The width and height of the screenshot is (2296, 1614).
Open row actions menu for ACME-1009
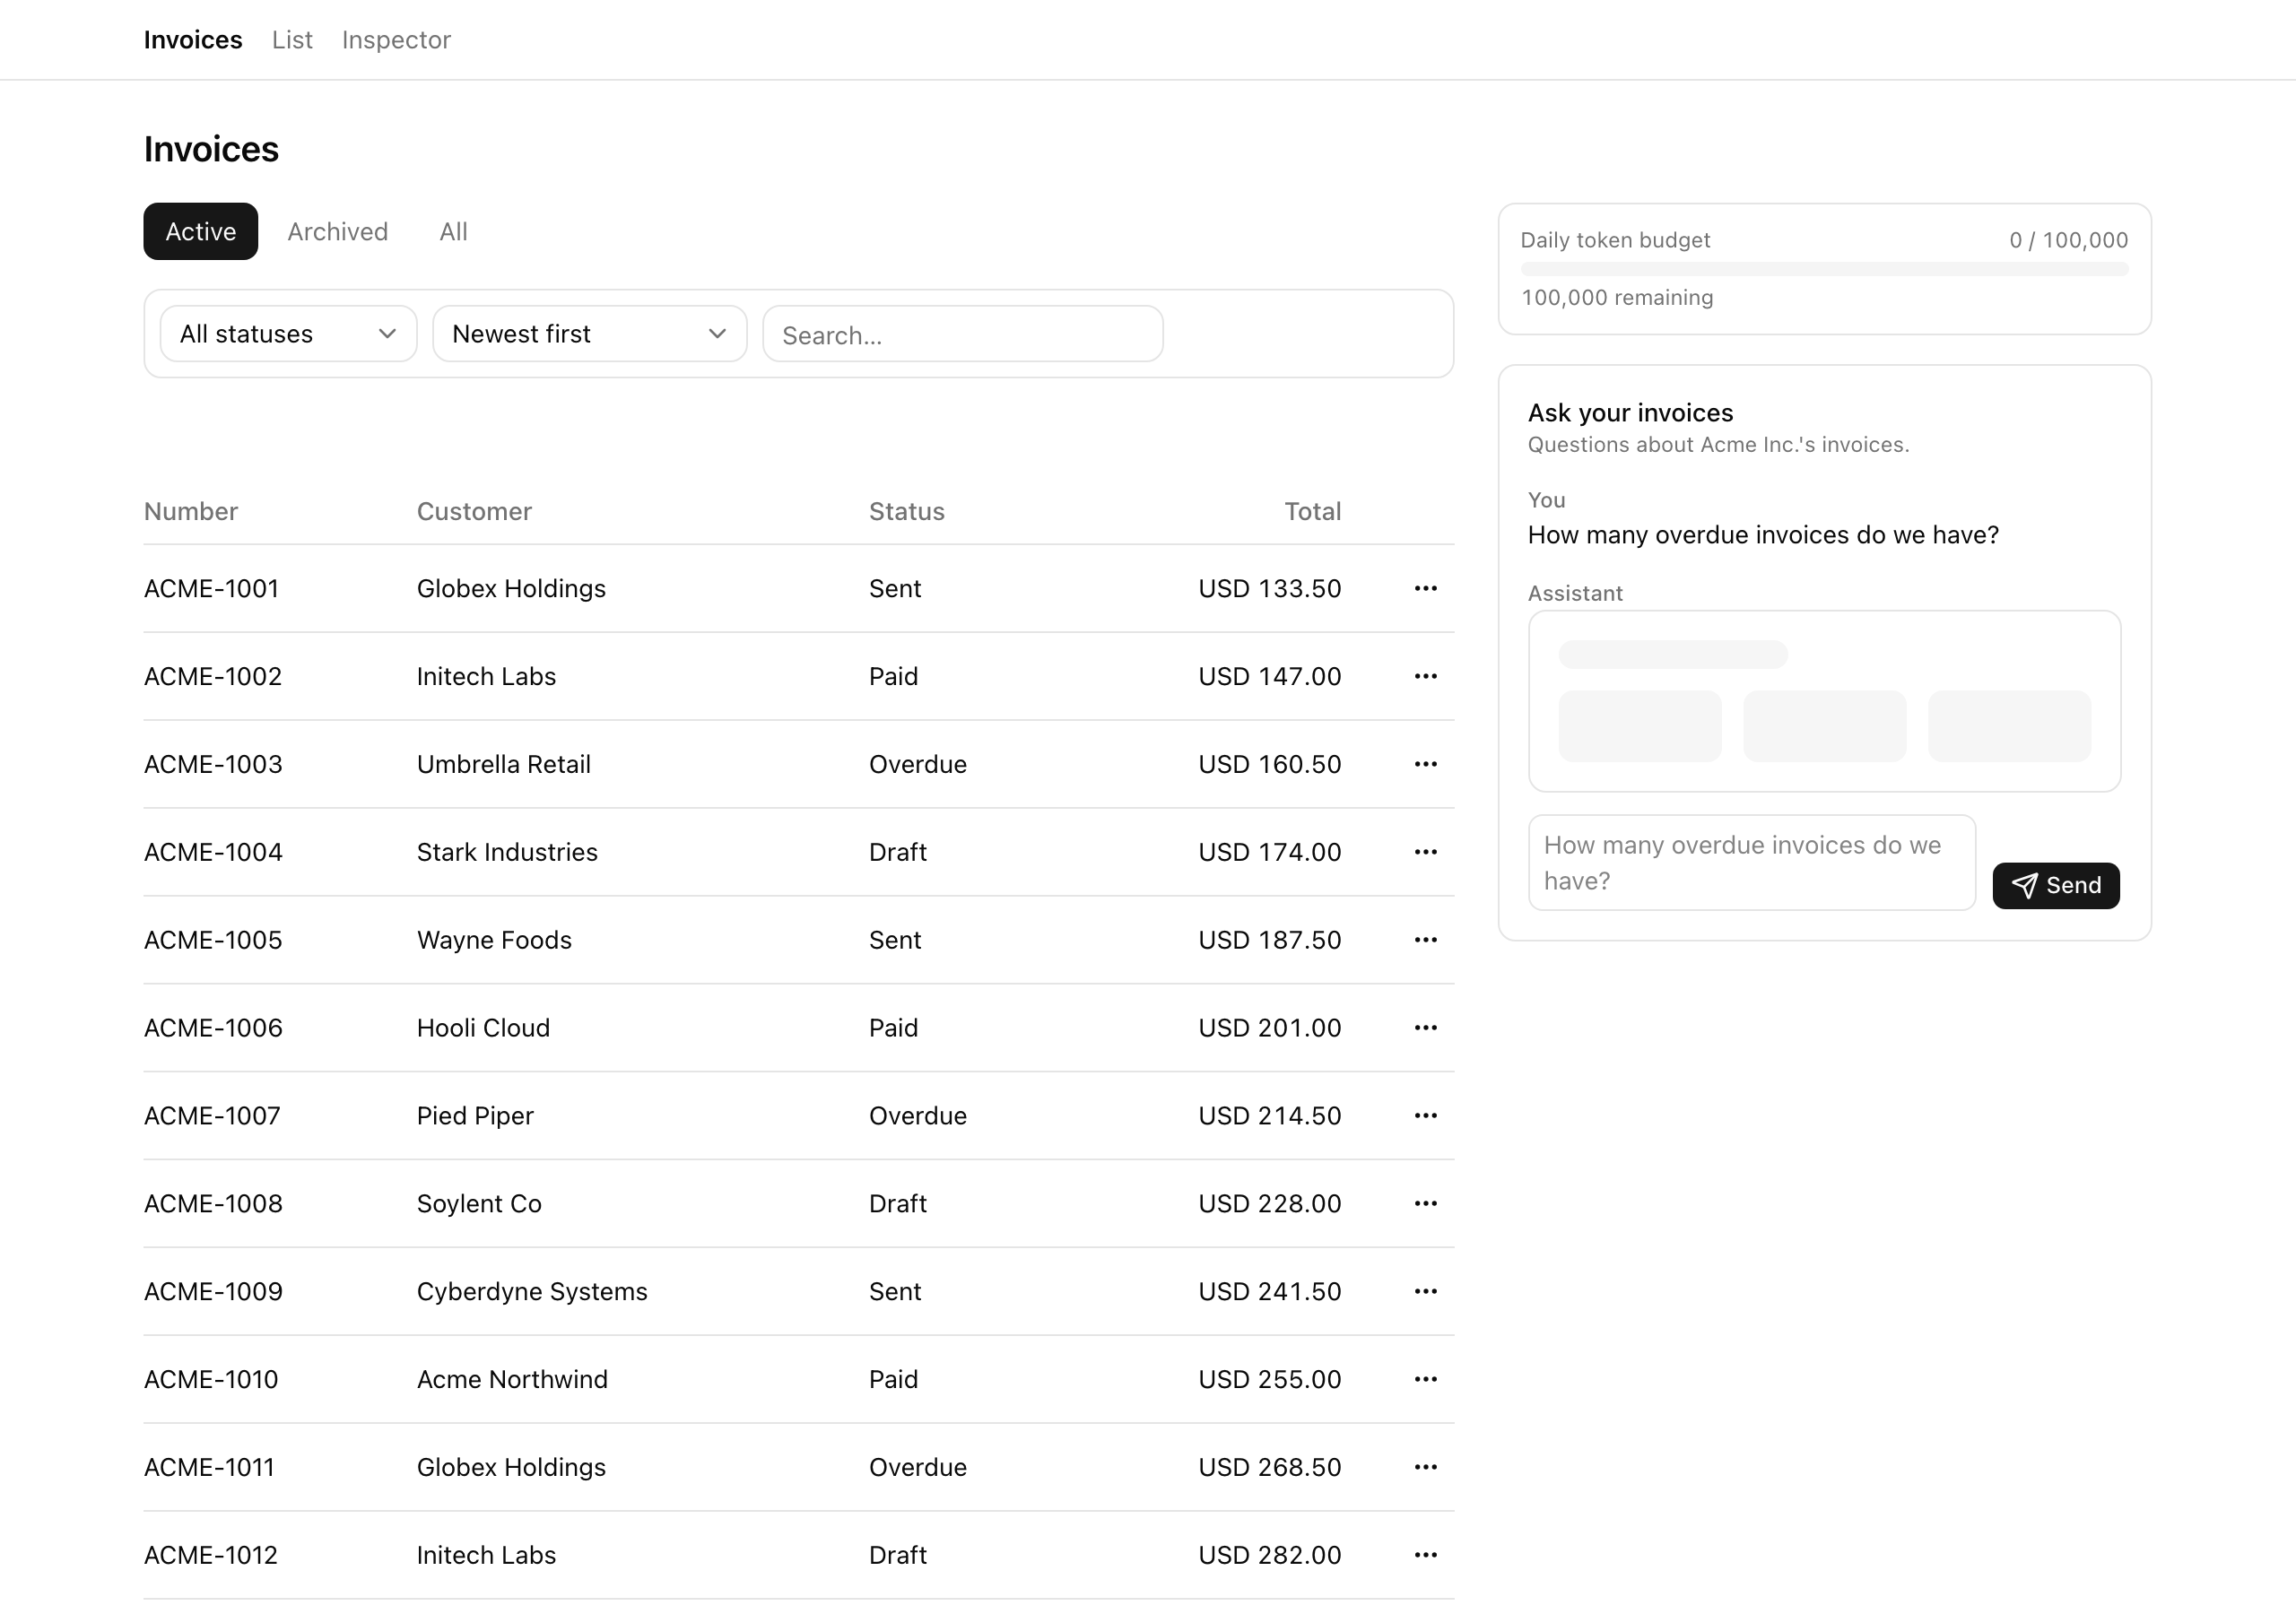pyautogui.click(x=1425, y=1292)
